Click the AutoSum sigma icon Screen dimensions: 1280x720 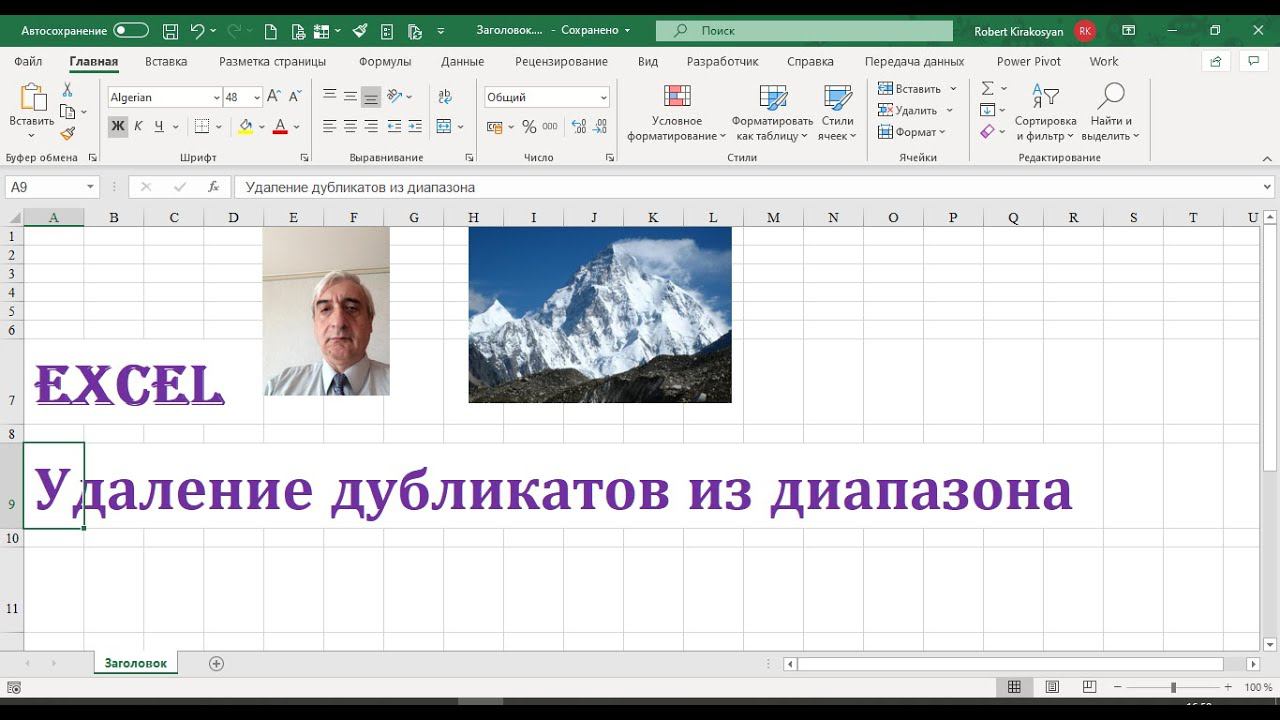(988, 88)
